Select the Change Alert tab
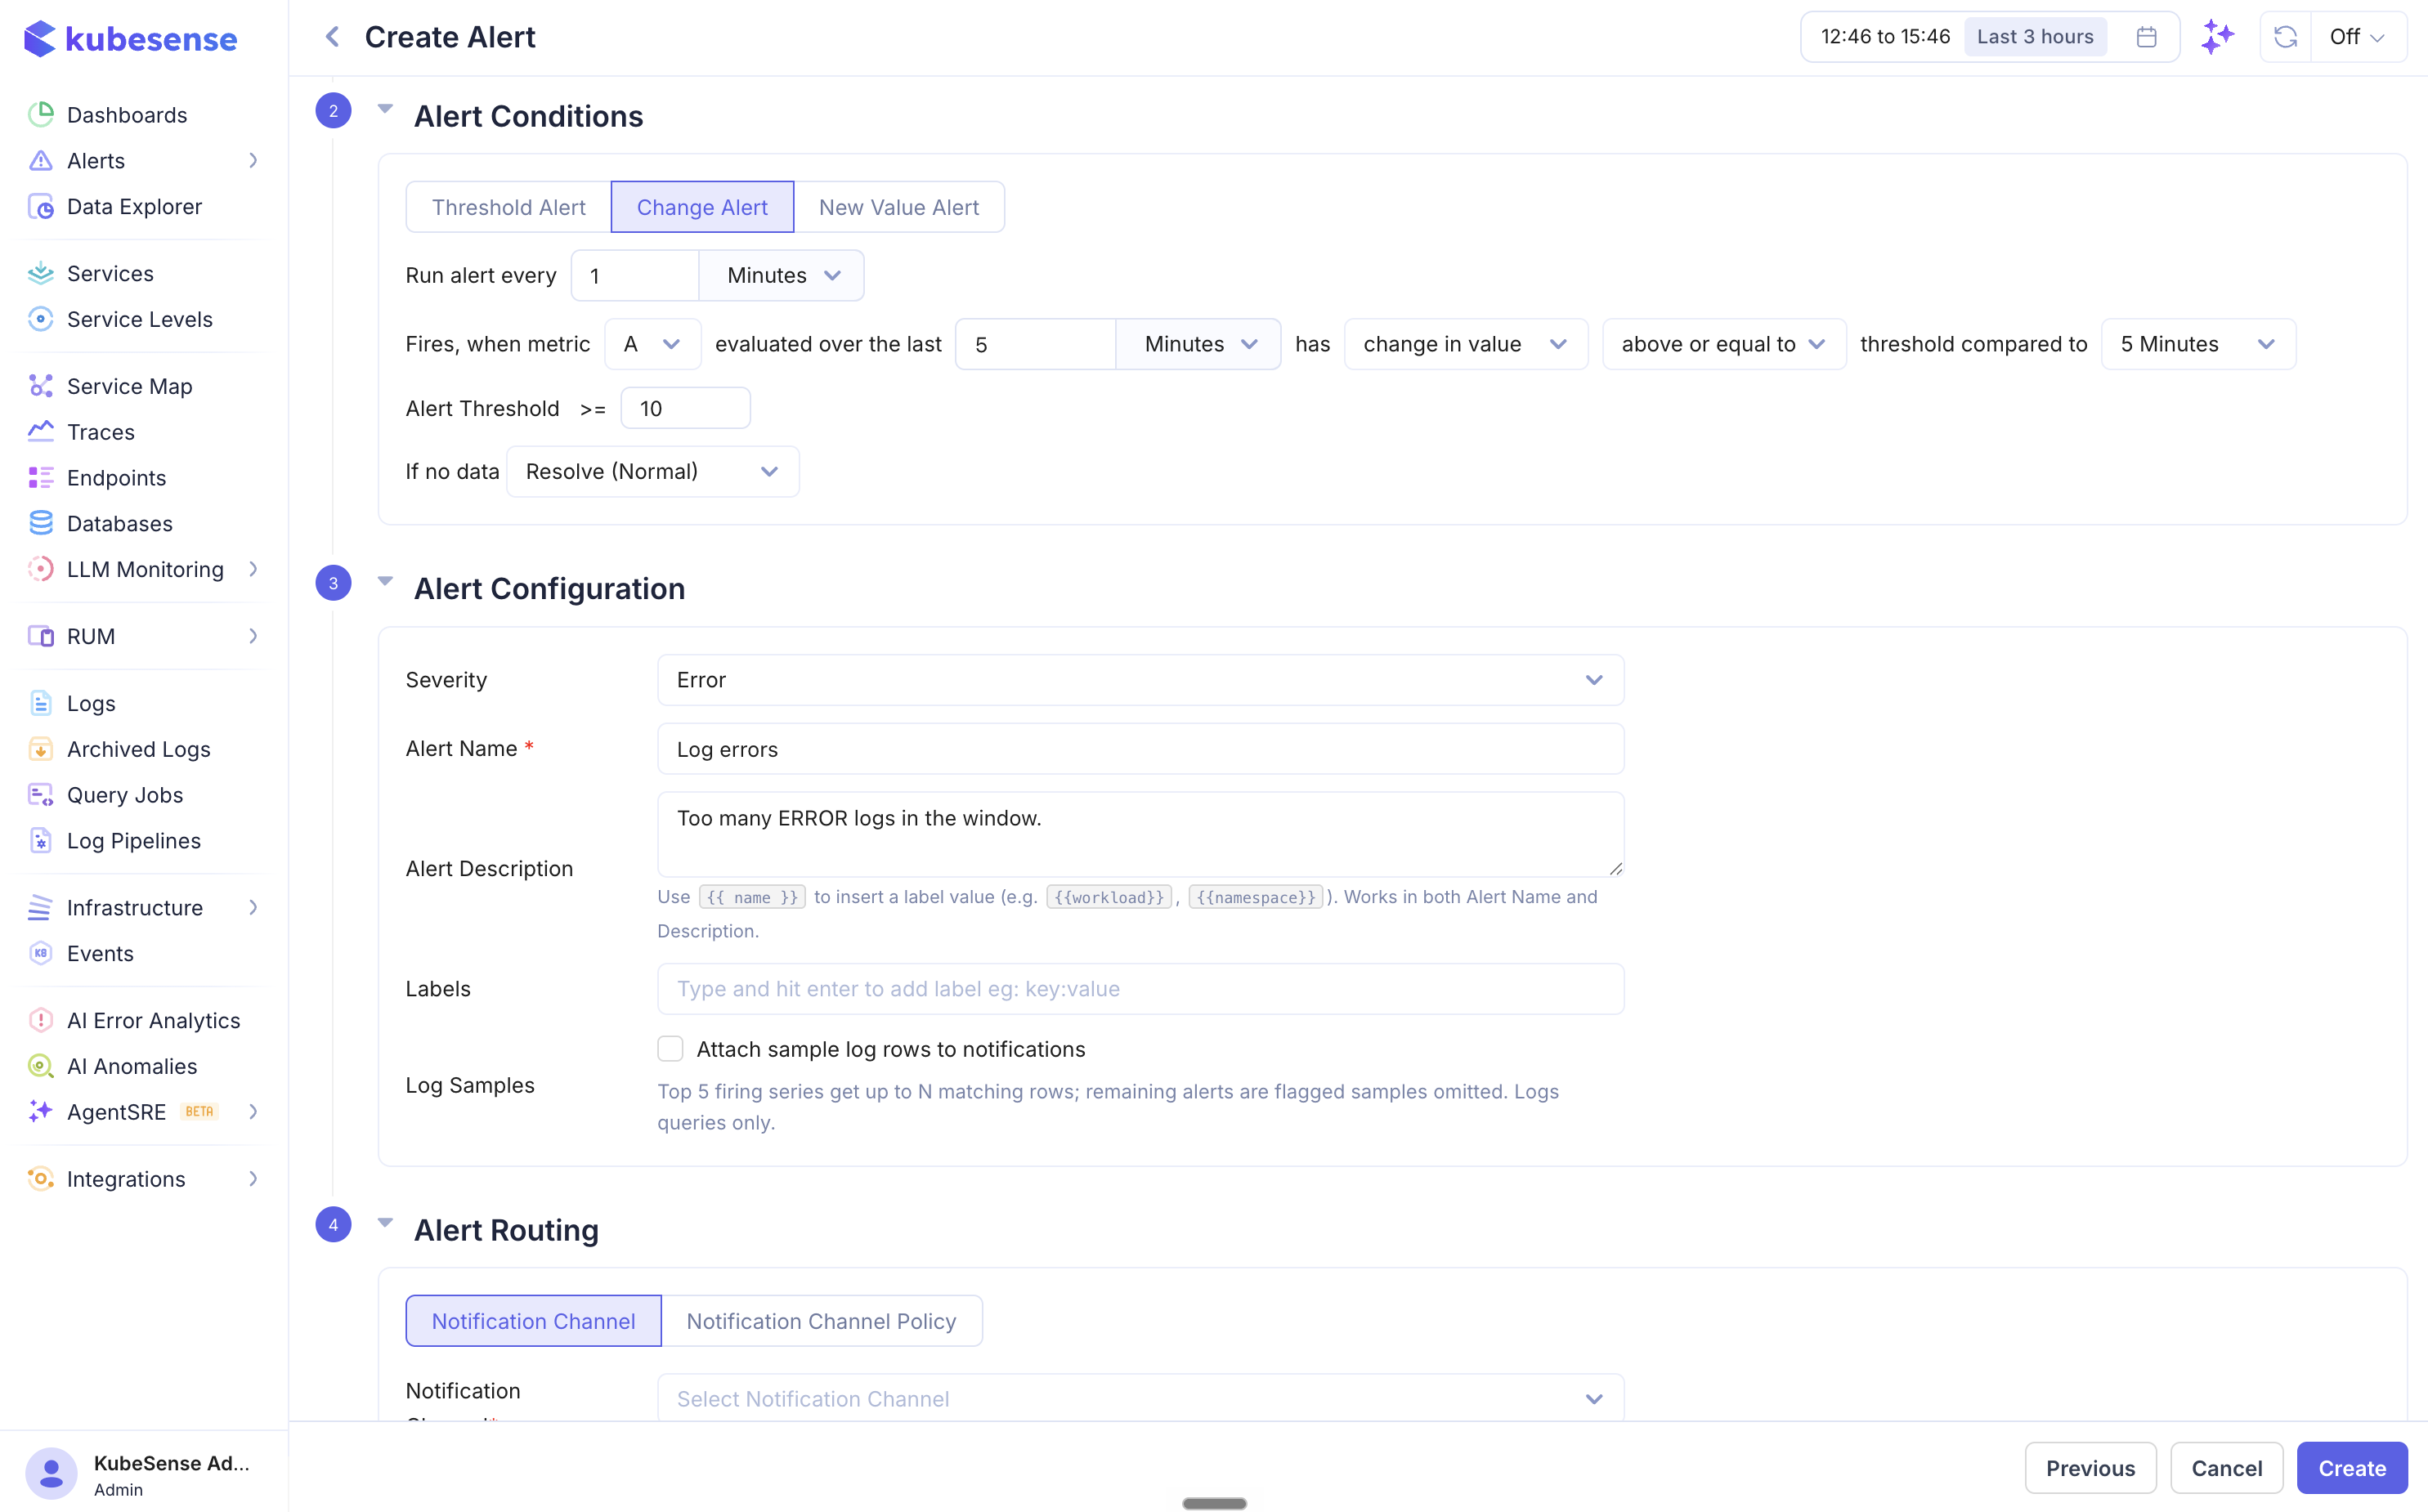The width and height of the screenshot is (2428, 1512). 702,207
